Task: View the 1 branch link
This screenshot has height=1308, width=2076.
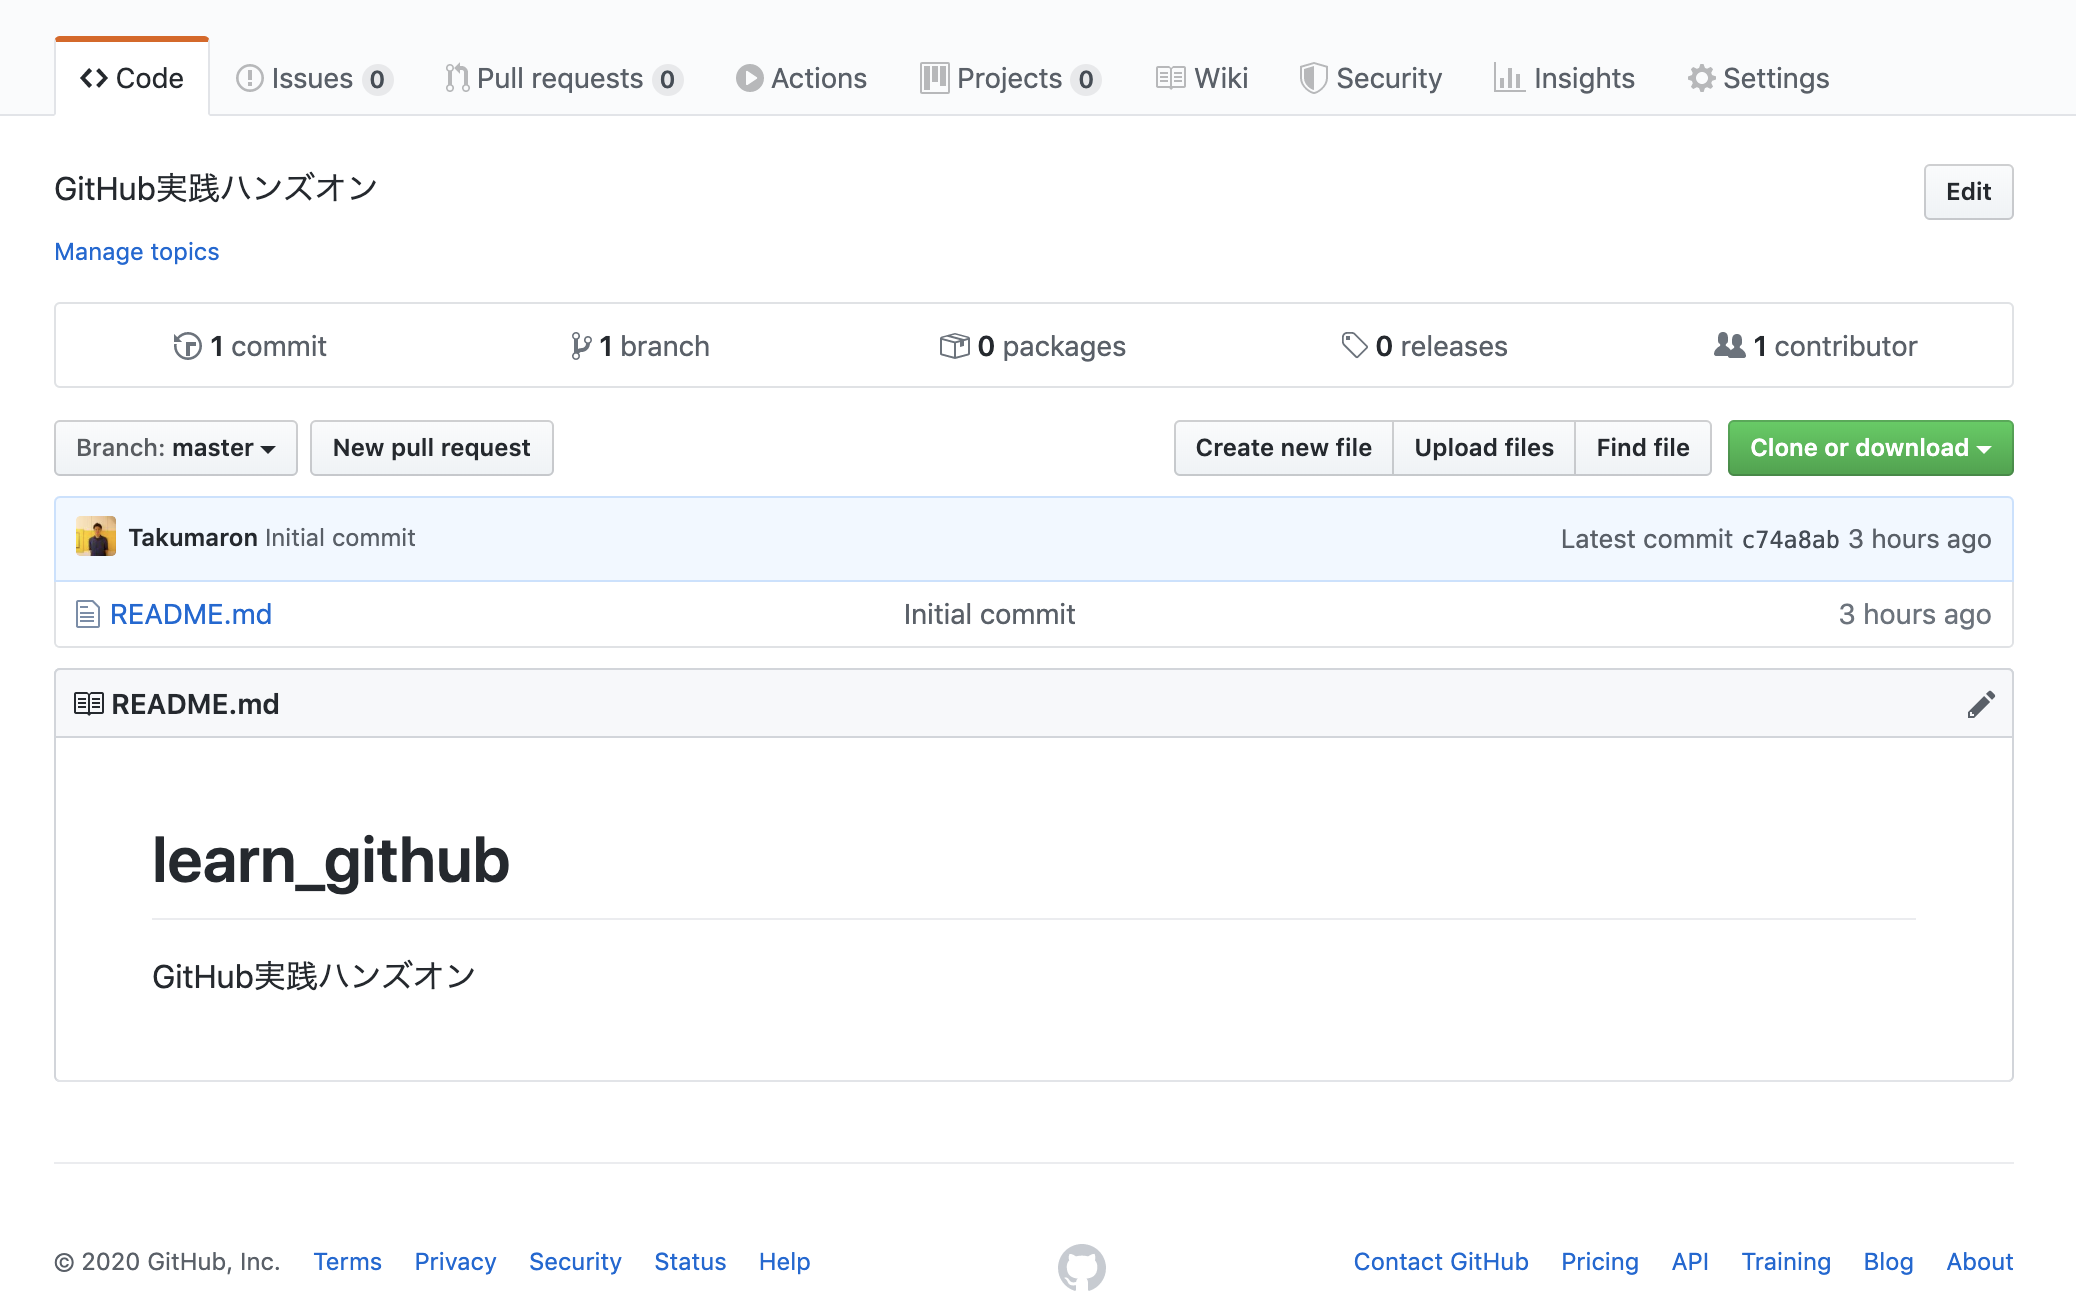Action: (x=640, y=346)
